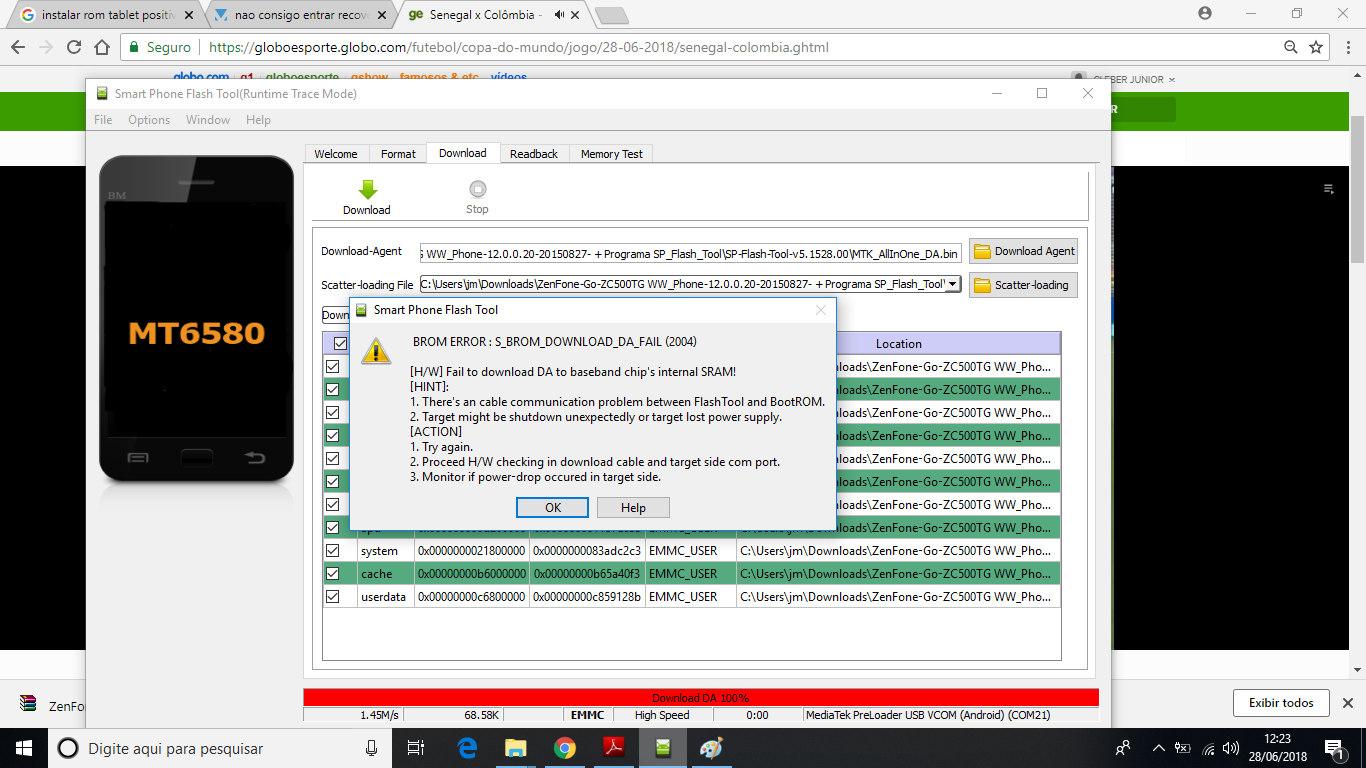Image resolution: width=1366 pixels, height=768 pixels.
Task: Click the MediaTek PreLoader USB VCOM status text
Action: tap(927, 715)
